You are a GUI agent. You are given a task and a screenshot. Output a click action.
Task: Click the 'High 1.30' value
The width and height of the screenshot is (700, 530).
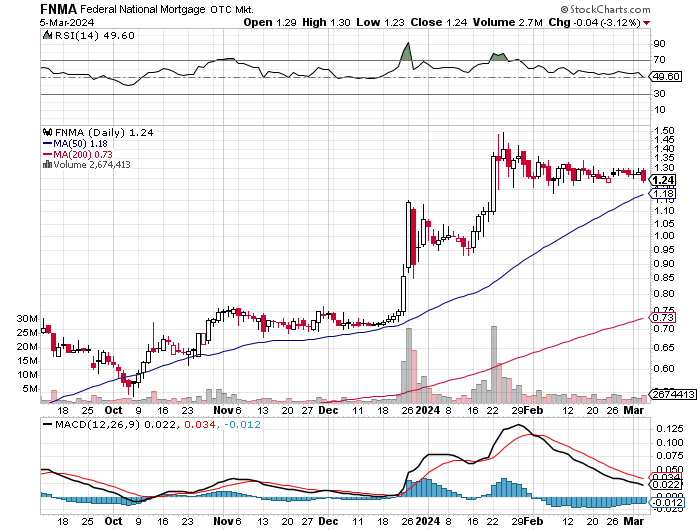[x=326, y=22]
